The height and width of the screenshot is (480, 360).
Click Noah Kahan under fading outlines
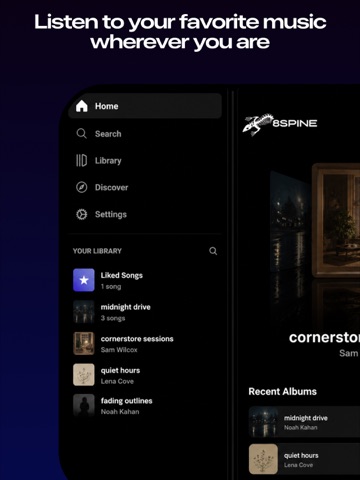[120, 412]
